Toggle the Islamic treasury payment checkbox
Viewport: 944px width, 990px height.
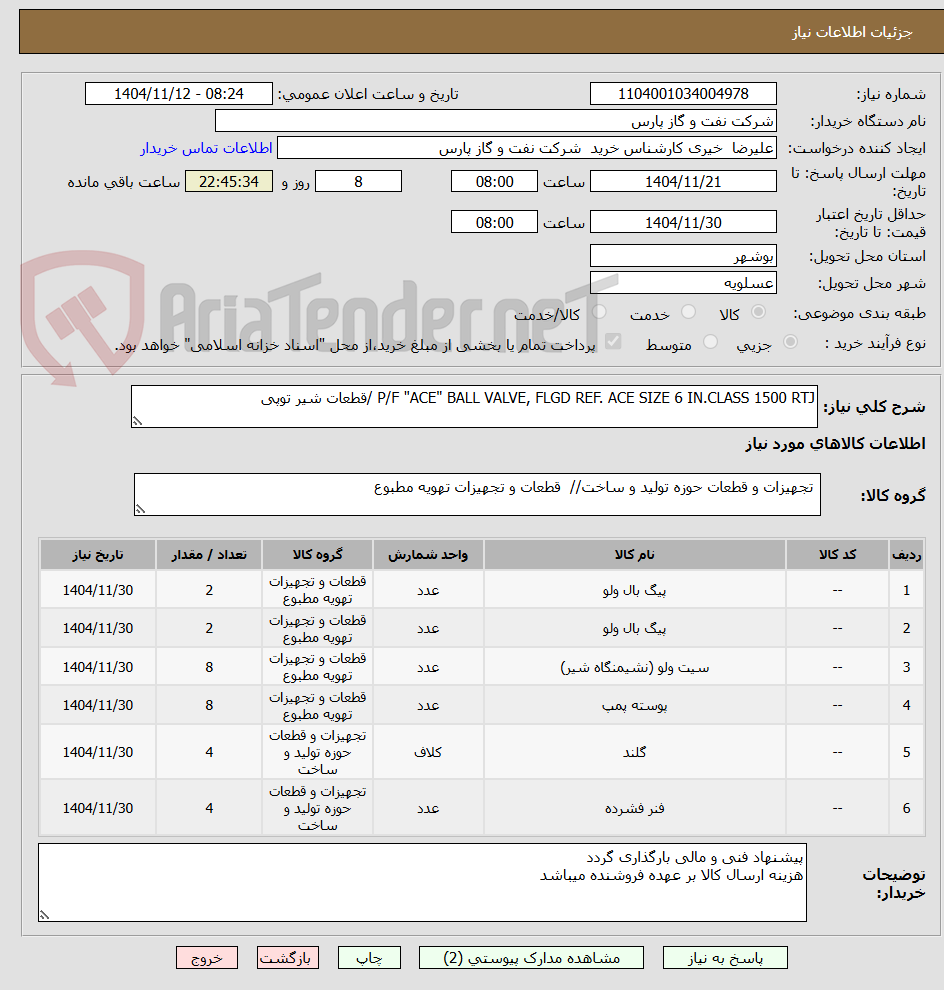[612, 342]
